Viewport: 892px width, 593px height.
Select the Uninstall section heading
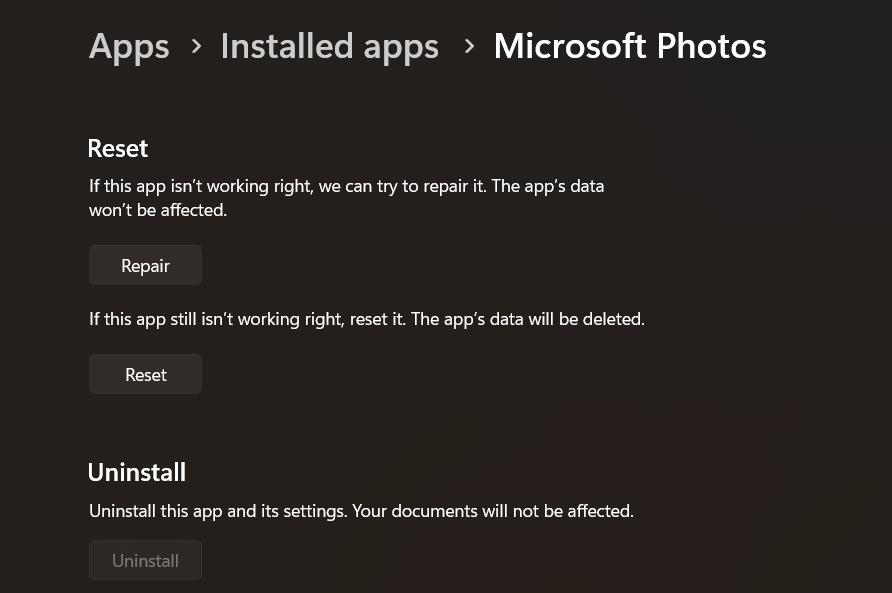(x=137, y=472)
